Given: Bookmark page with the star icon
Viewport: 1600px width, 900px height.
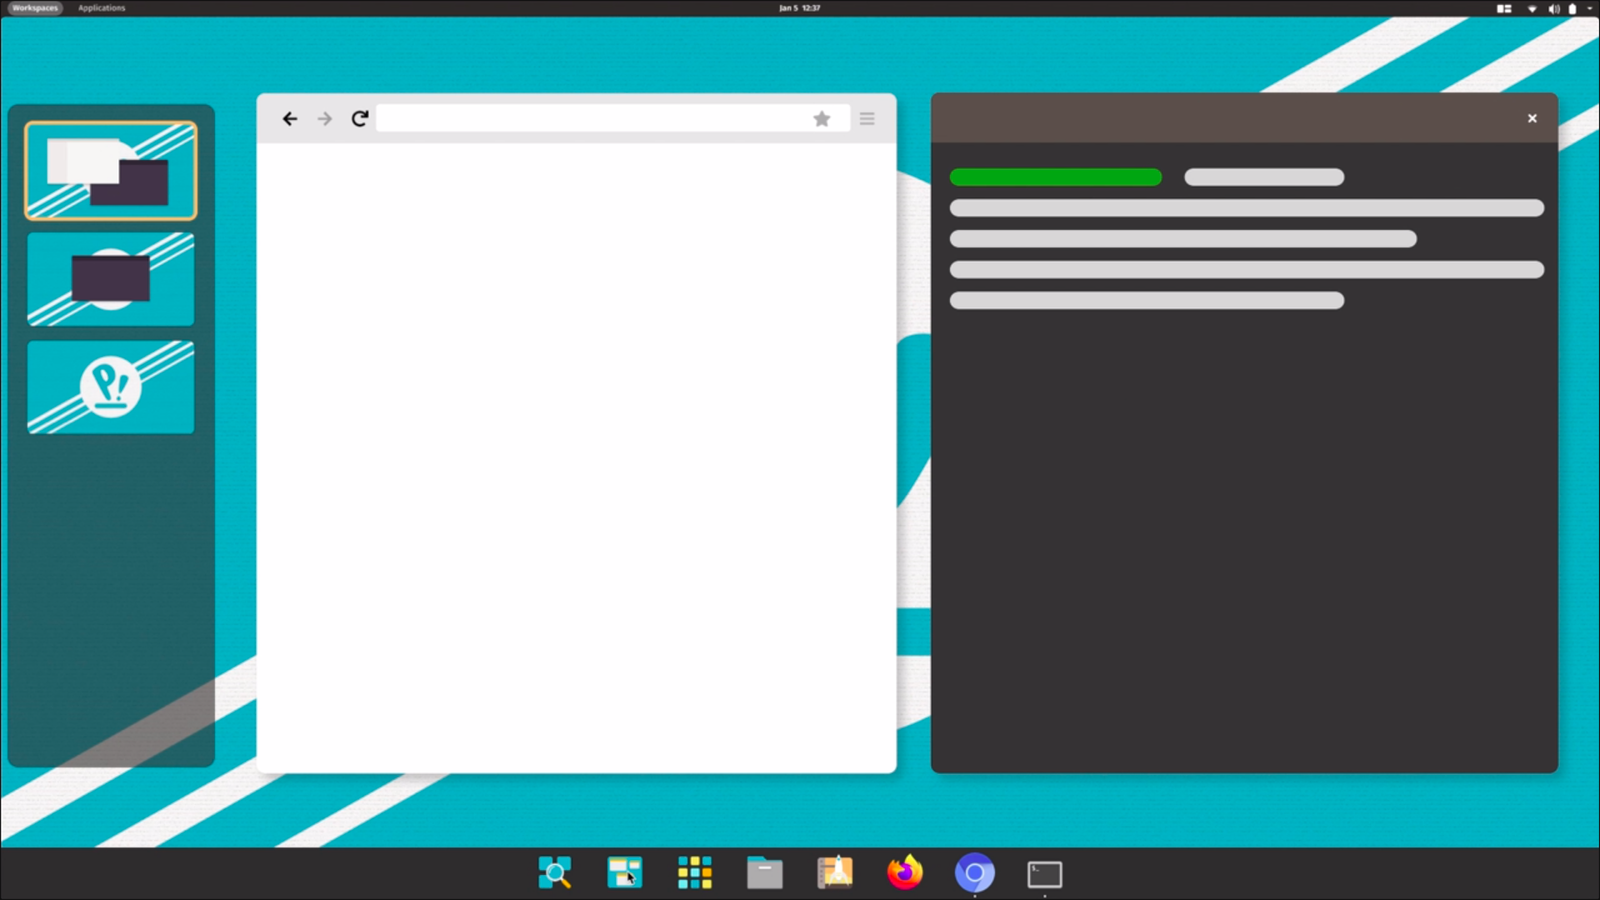Looking at the screenshot, I should pyautogui.click(x=822, y=119).
